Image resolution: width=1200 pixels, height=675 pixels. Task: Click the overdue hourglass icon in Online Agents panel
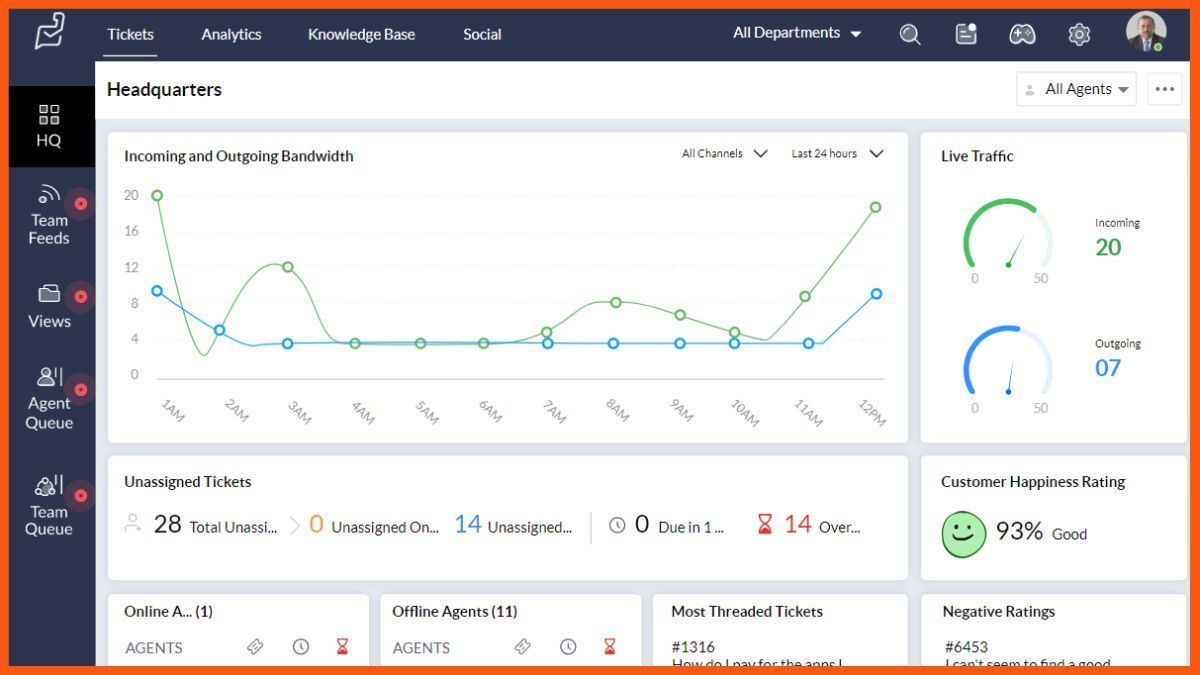[343, 647]
